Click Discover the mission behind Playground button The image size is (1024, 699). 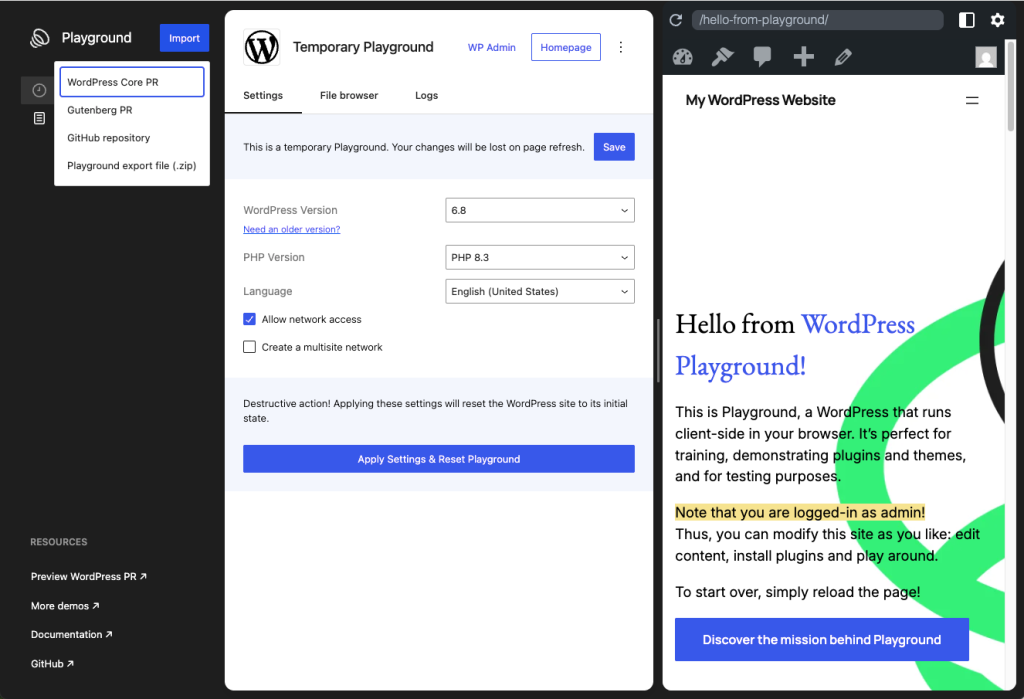click(x=822, y=640)
